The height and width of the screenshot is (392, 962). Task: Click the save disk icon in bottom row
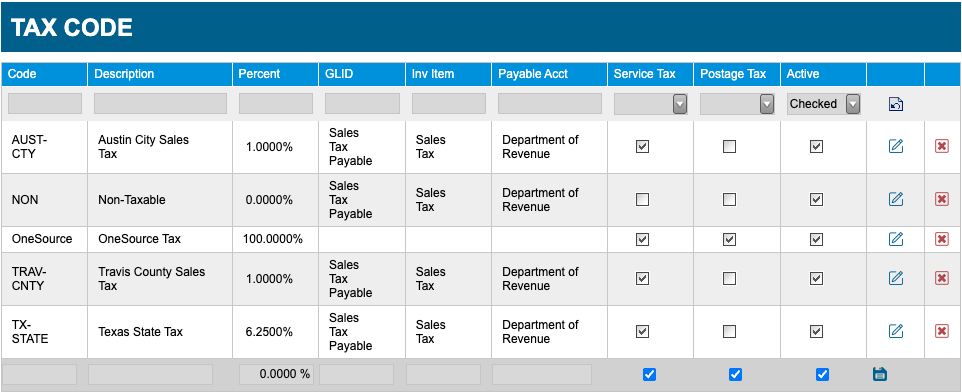click(x=880, y=374)
